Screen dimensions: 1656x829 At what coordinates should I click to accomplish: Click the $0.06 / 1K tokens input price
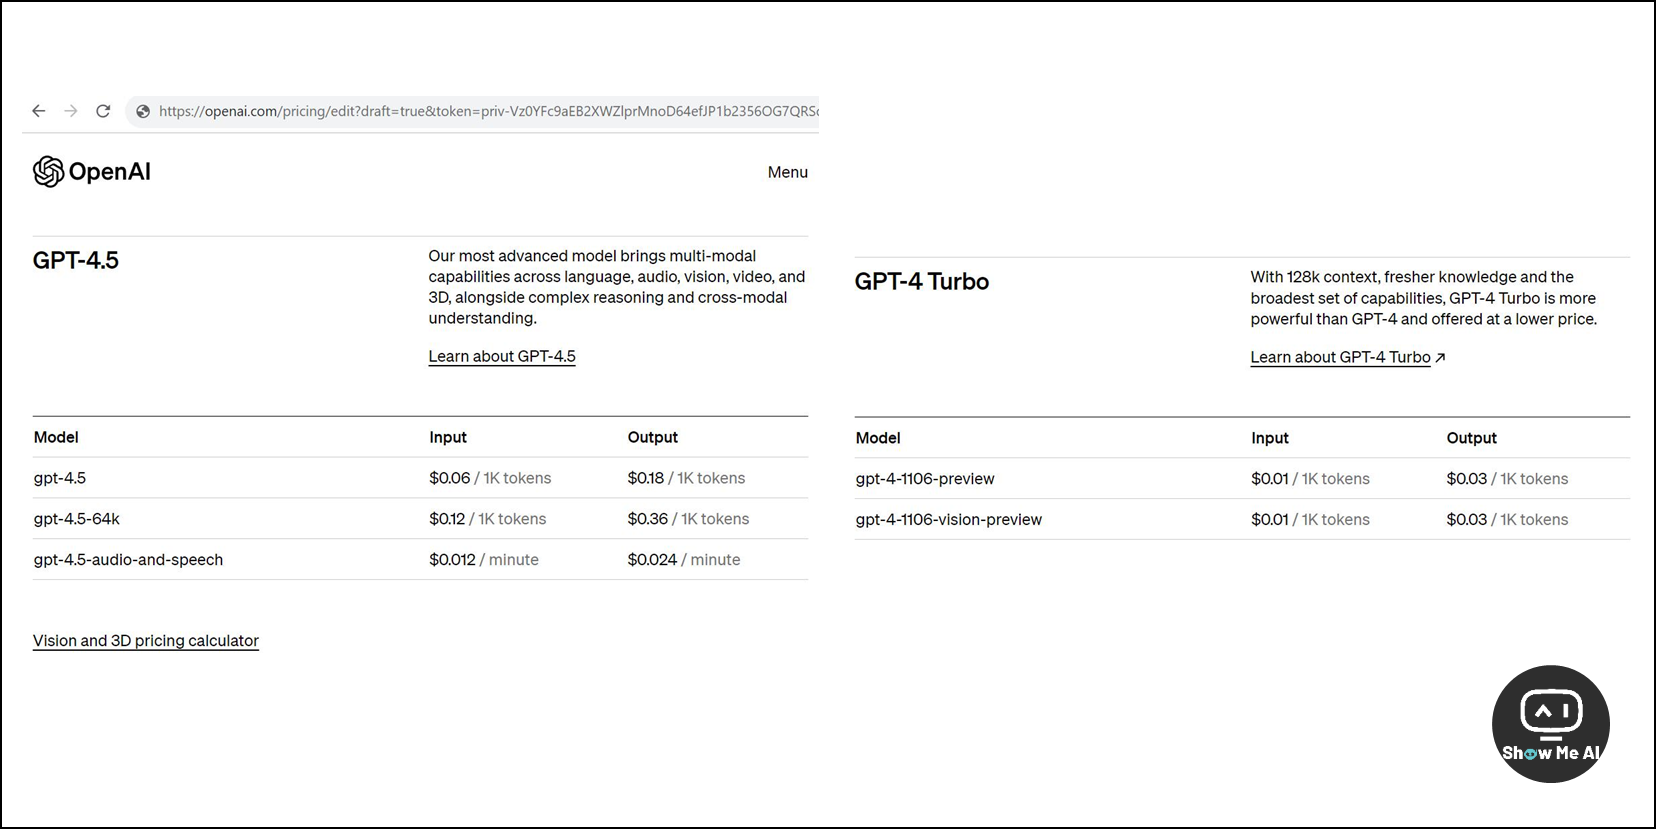pyautogui.click(x=490, y=478)
